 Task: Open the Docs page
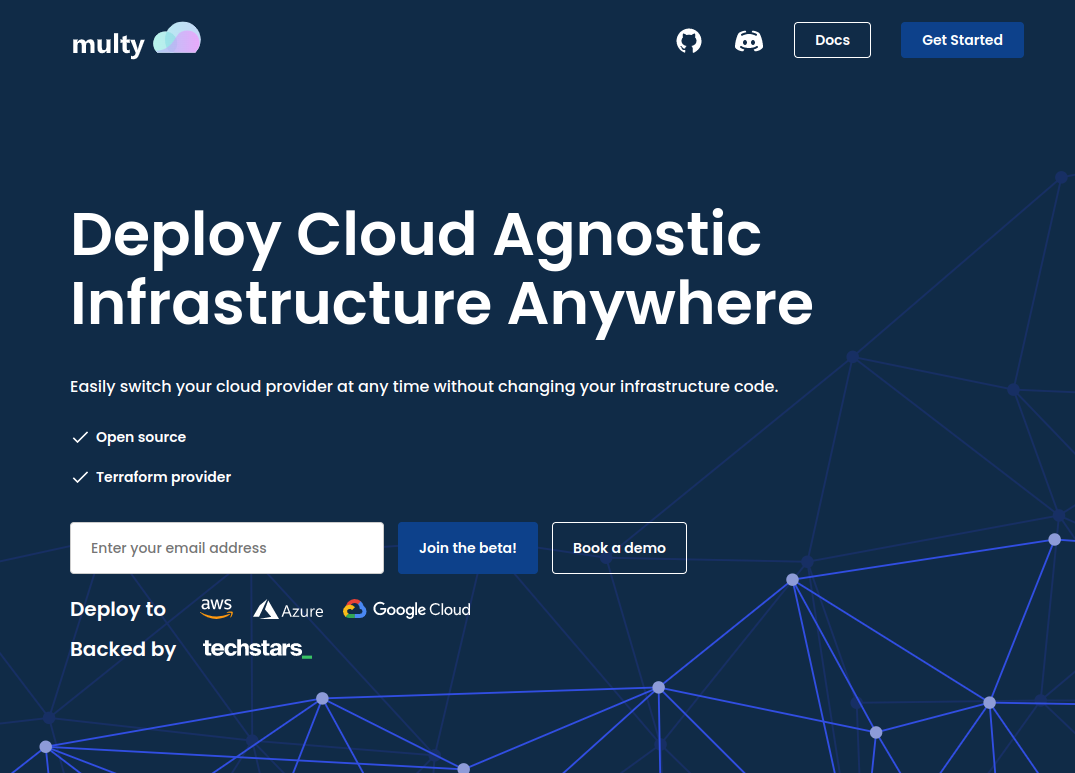pyautogui.click(x=832, y=40)
